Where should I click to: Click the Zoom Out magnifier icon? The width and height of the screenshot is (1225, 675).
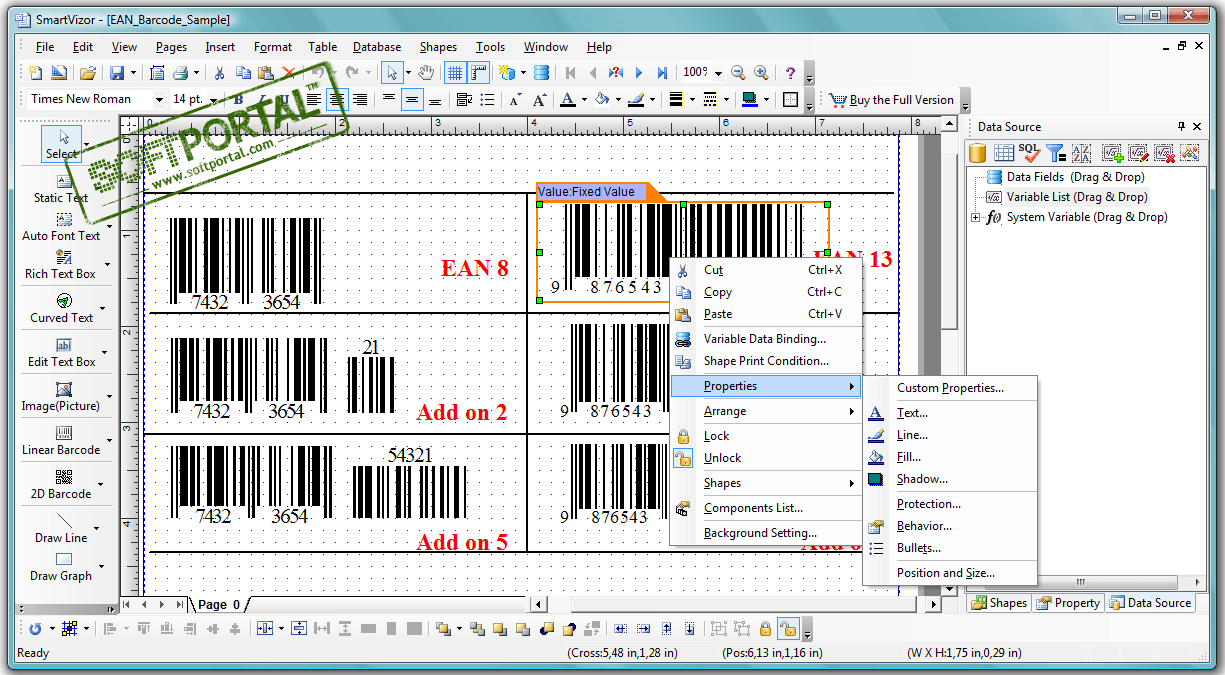tap(739, 73)
